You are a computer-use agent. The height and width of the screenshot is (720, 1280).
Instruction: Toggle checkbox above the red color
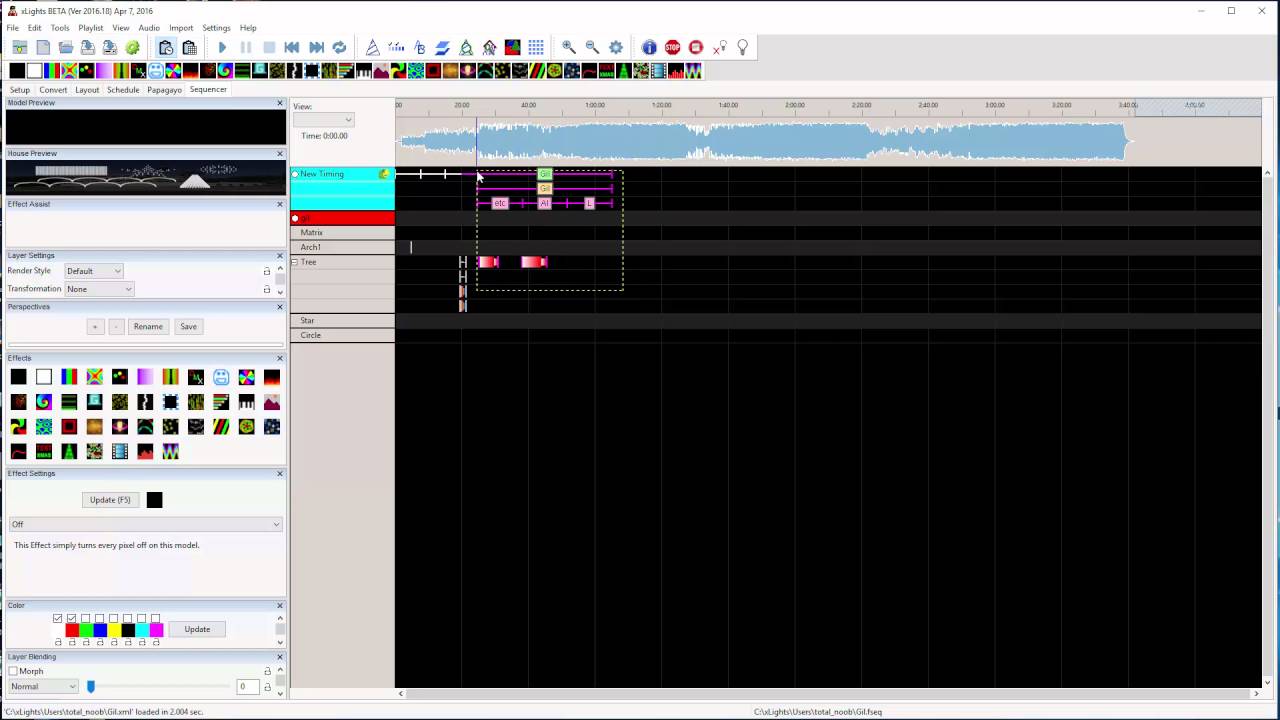[72, 618]
